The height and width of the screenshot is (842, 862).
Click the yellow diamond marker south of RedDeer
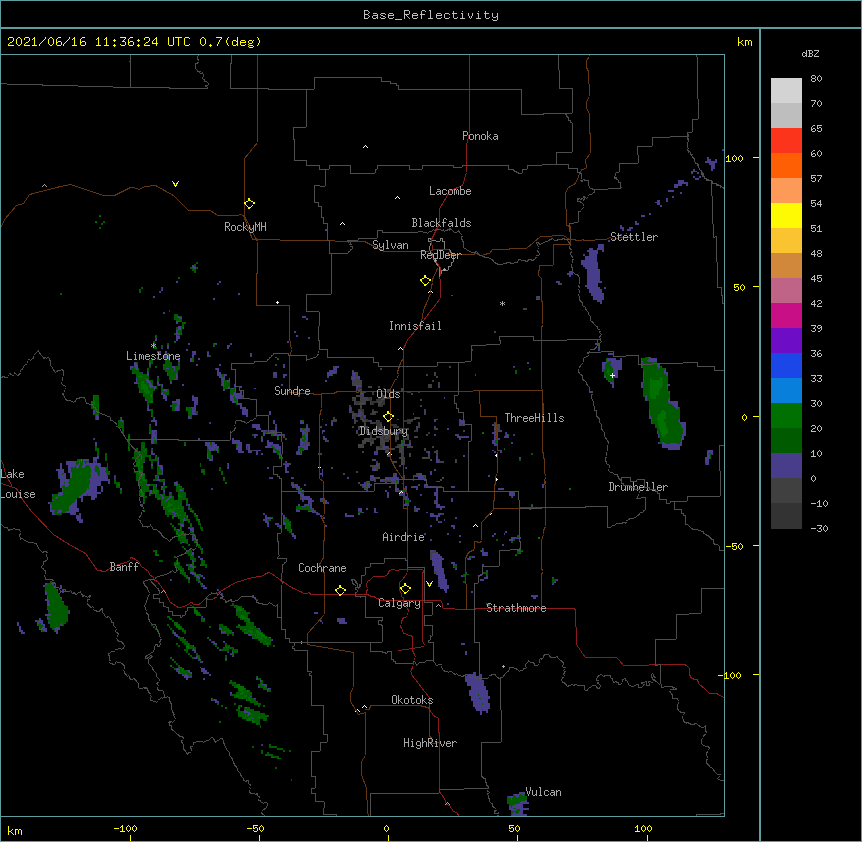[425, 281]
